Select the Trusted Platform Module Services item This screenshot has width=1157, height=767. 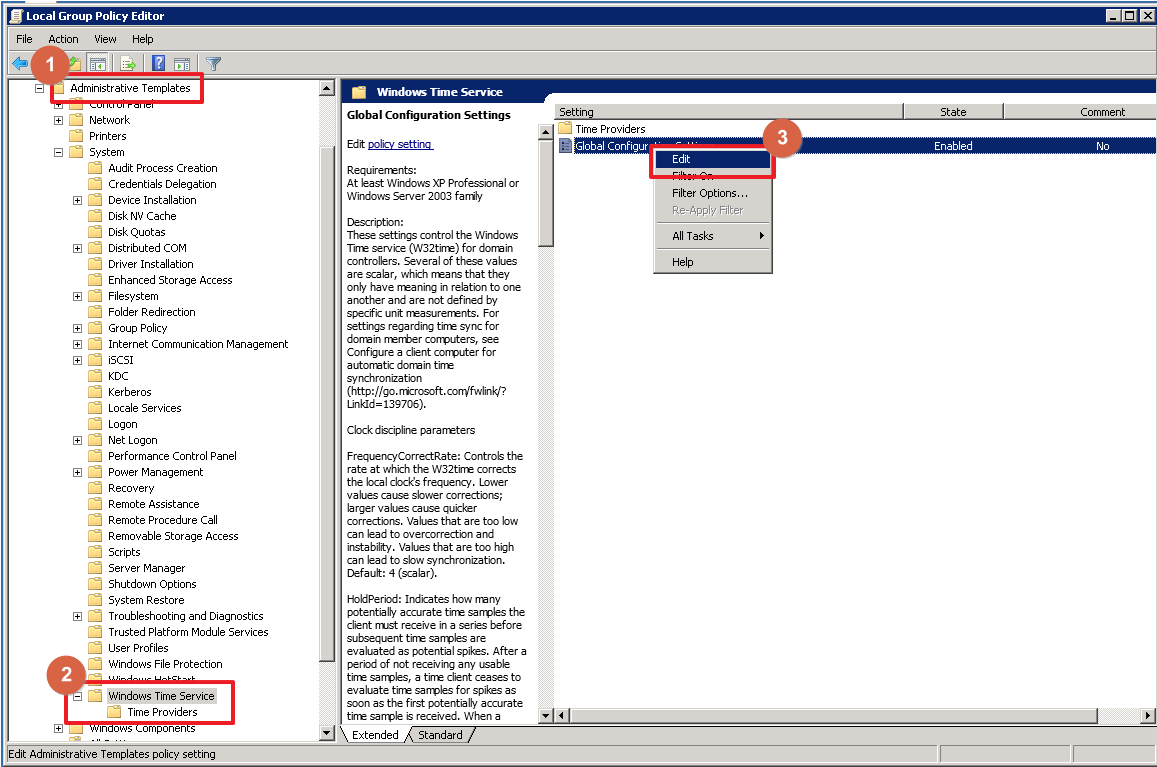coord(188,632)
